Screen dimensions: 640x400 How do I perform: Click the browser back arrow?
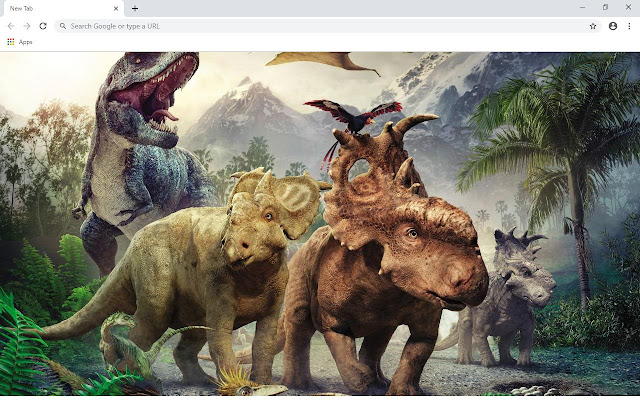(11, 26)
